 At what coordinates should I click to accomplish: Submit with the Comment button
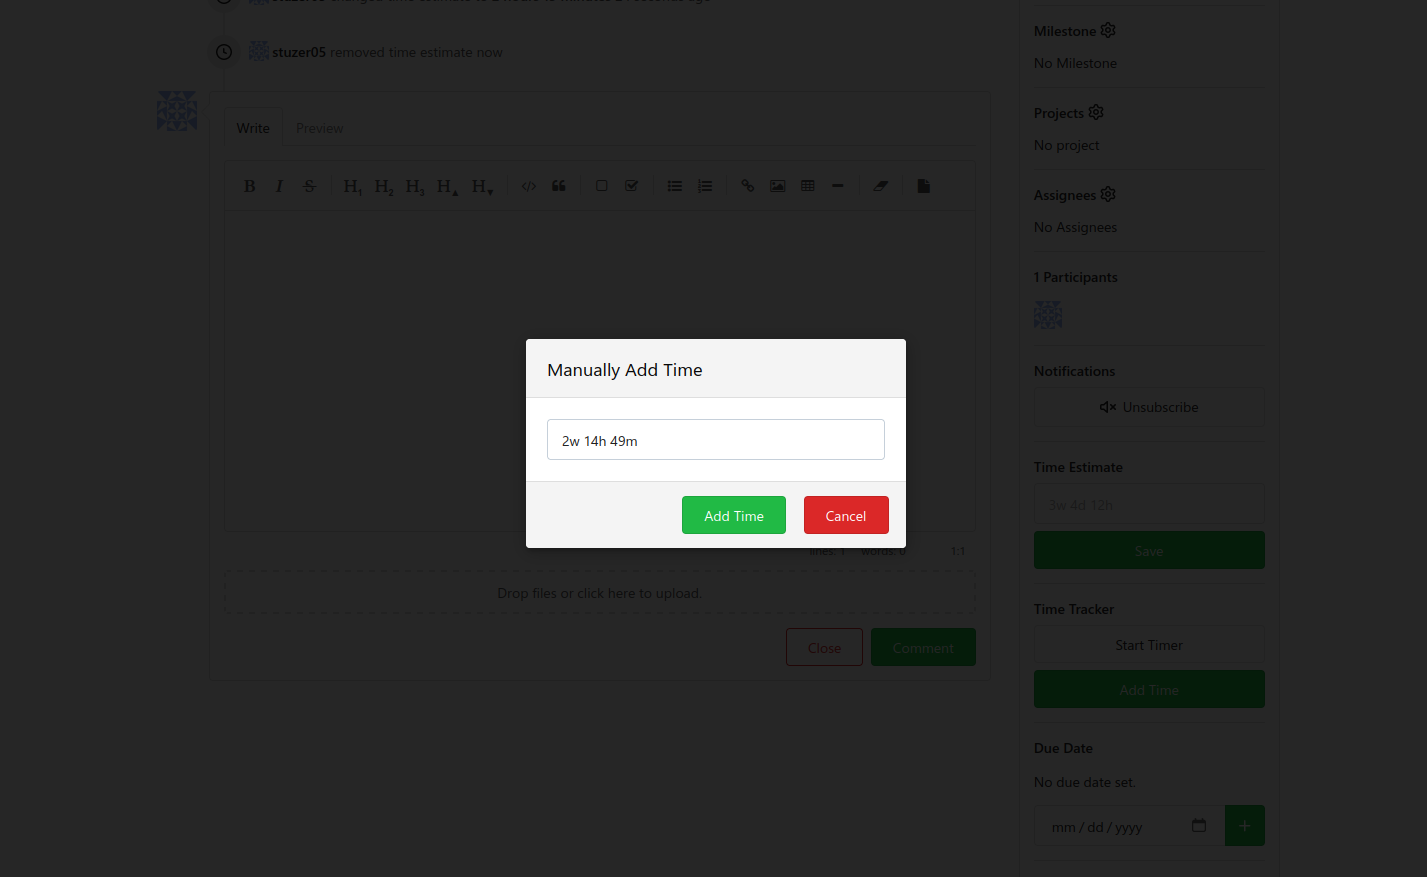pos(923,647)
